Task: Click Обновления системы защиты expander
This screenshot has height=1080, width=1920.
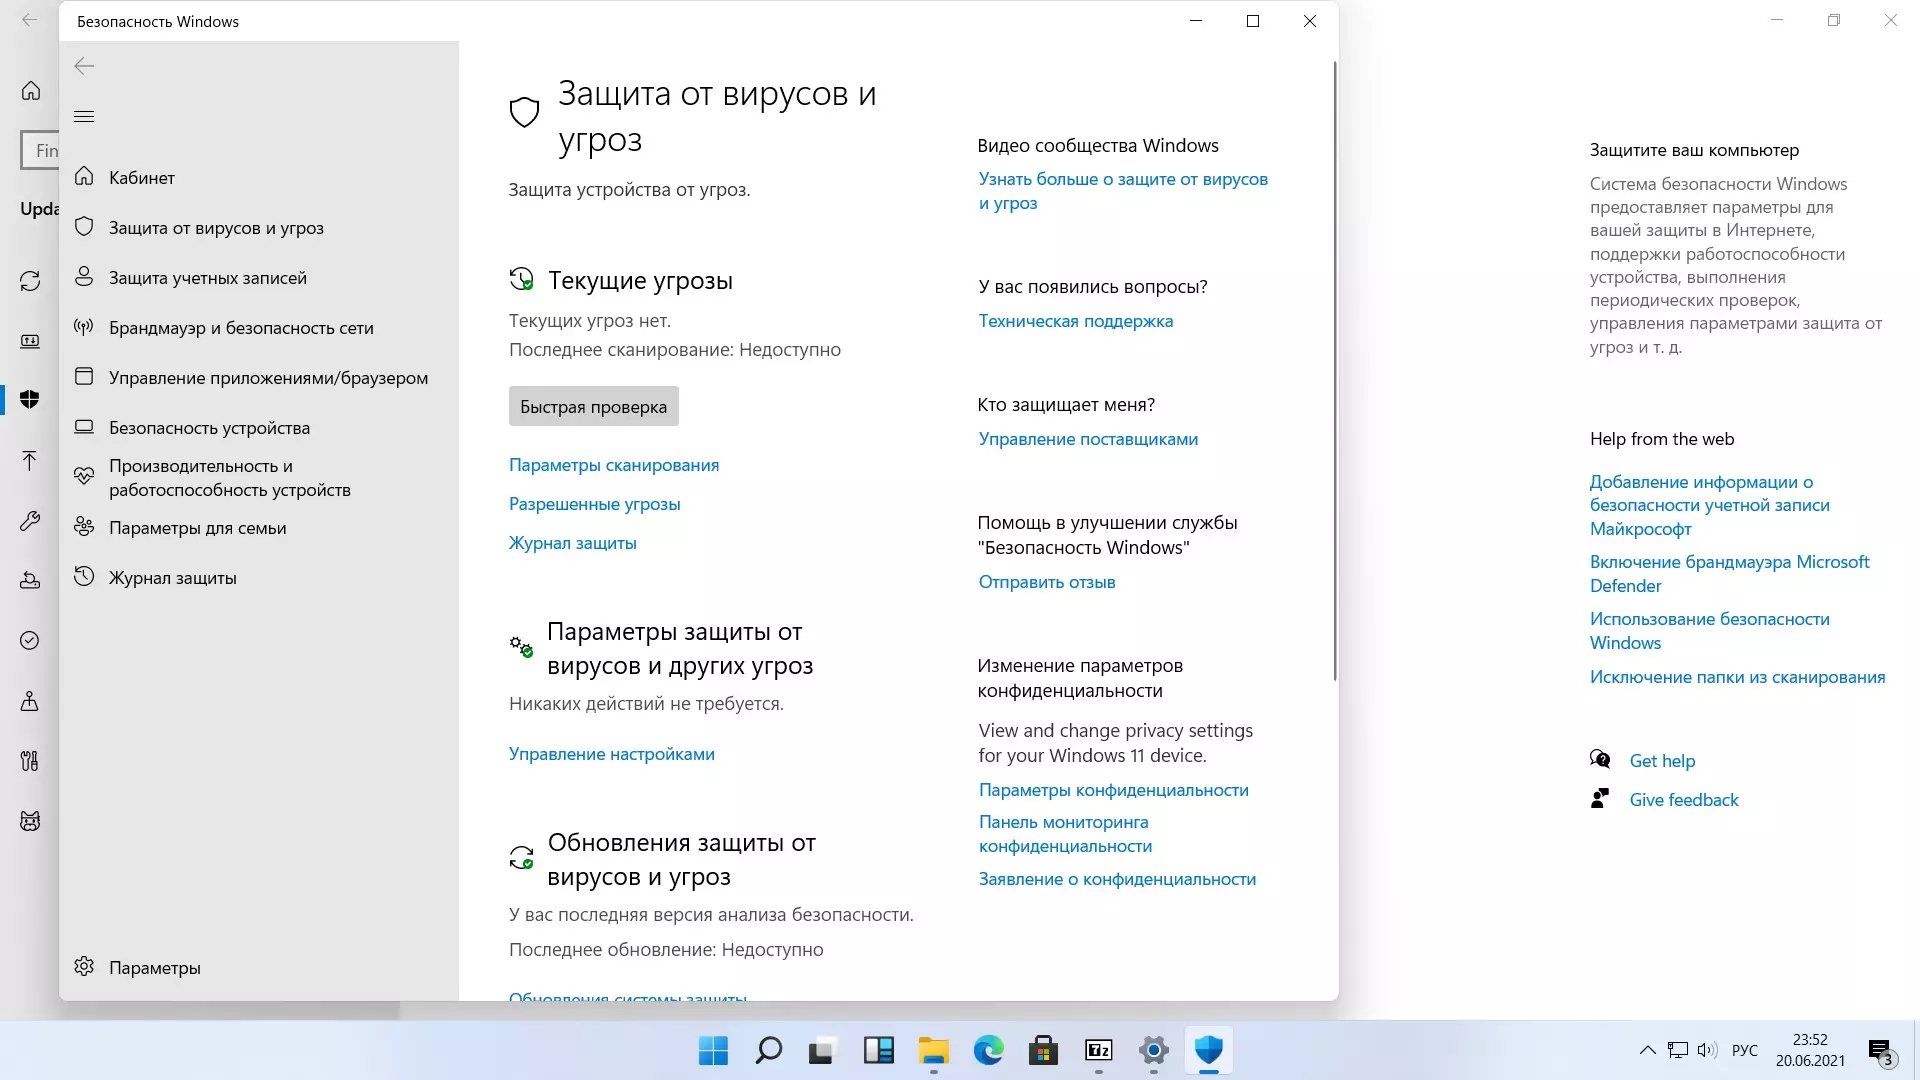Action: (x=626, y=996)
